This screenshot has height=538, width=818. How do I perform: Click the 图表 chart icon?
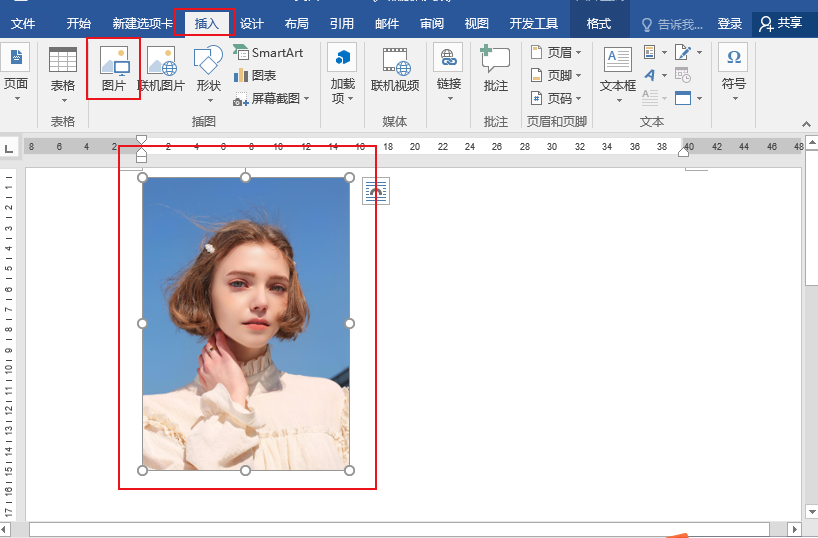255,75
